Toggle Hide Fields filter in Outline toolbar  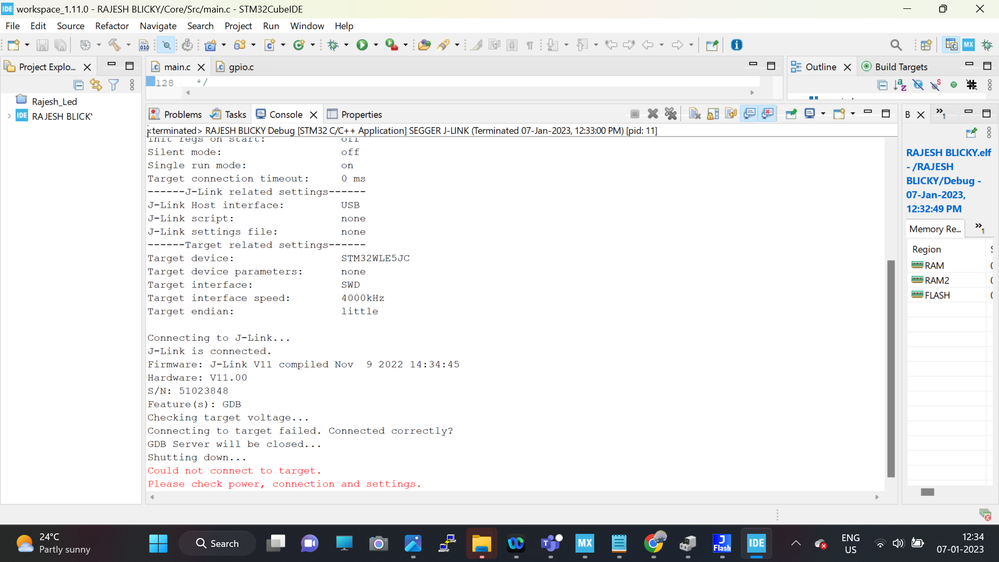tap(917, 85)
